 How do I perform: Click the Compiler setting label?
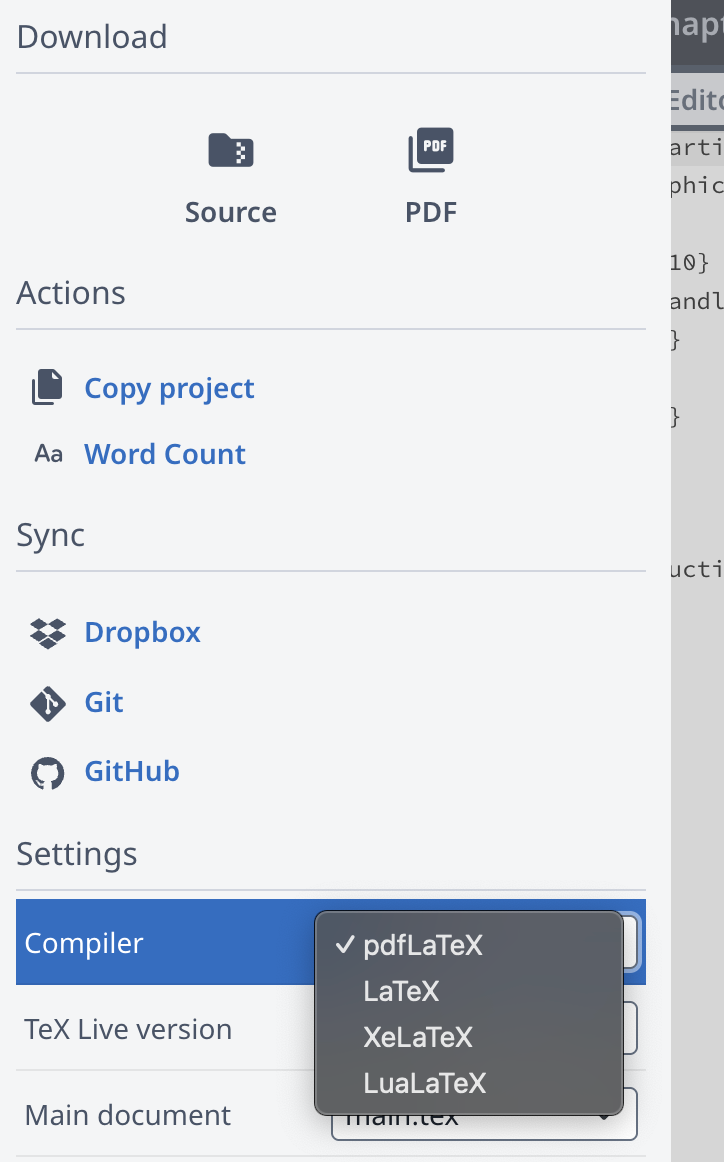pos(84,943)
